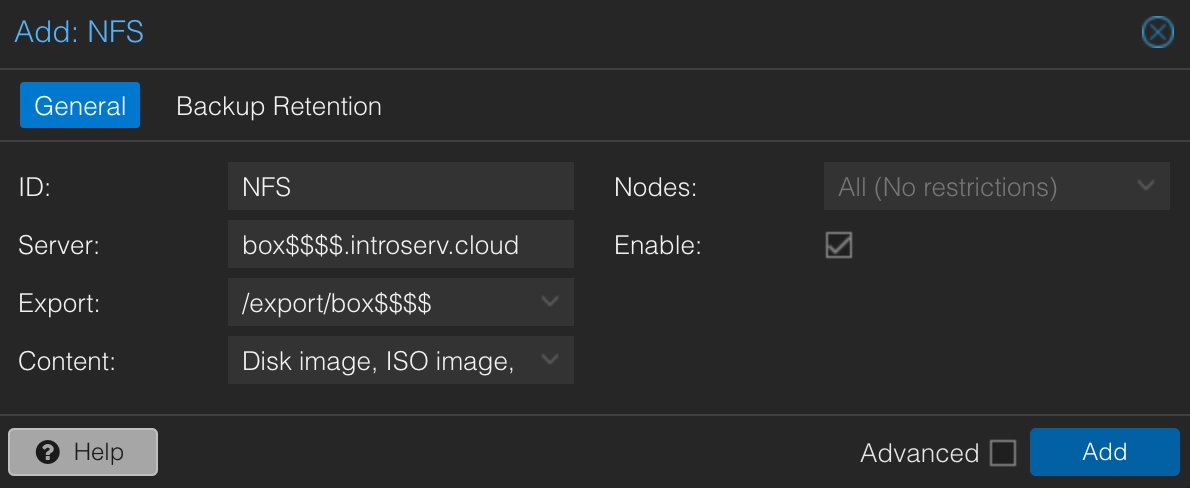Screen dimensions: 1190x488
Task: Click the Help button label
Action: pyautogui.click(x=98, y=452)
